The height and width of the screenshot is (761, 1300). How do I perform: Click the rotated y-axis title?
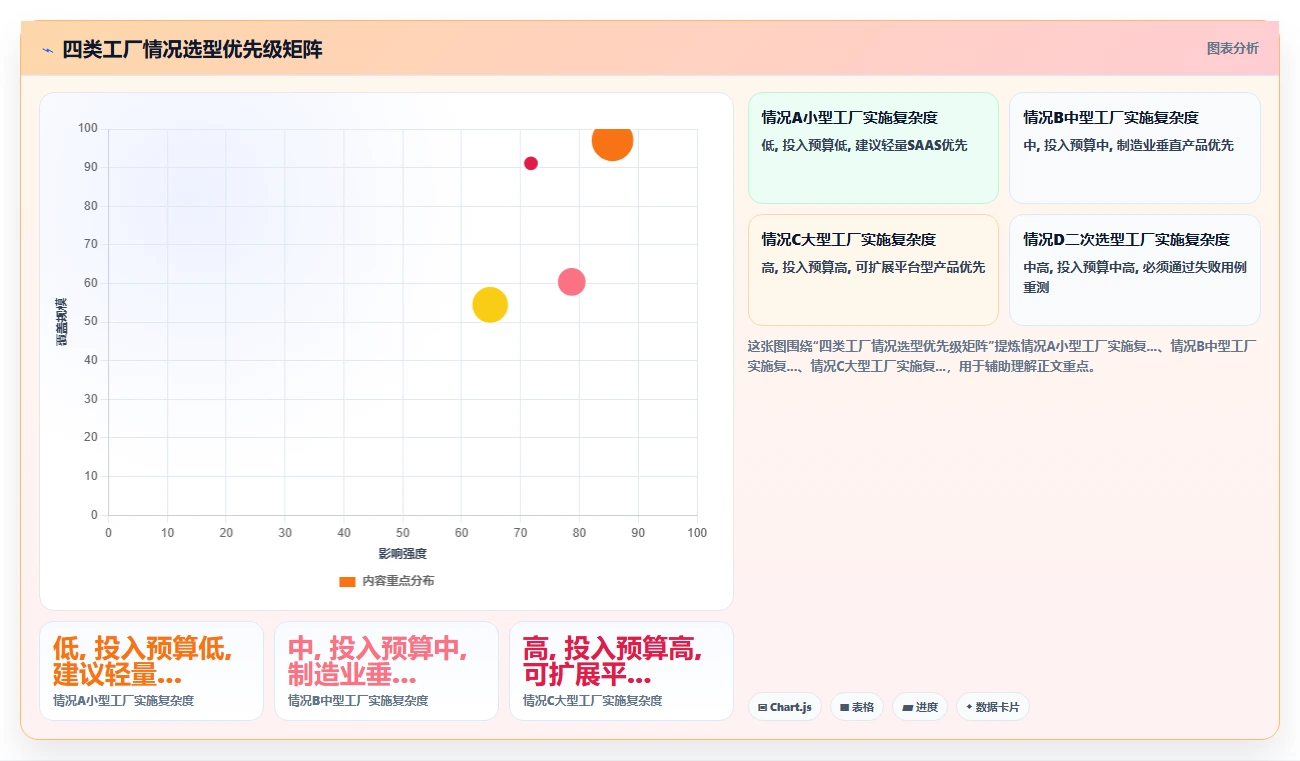[62, 322]
